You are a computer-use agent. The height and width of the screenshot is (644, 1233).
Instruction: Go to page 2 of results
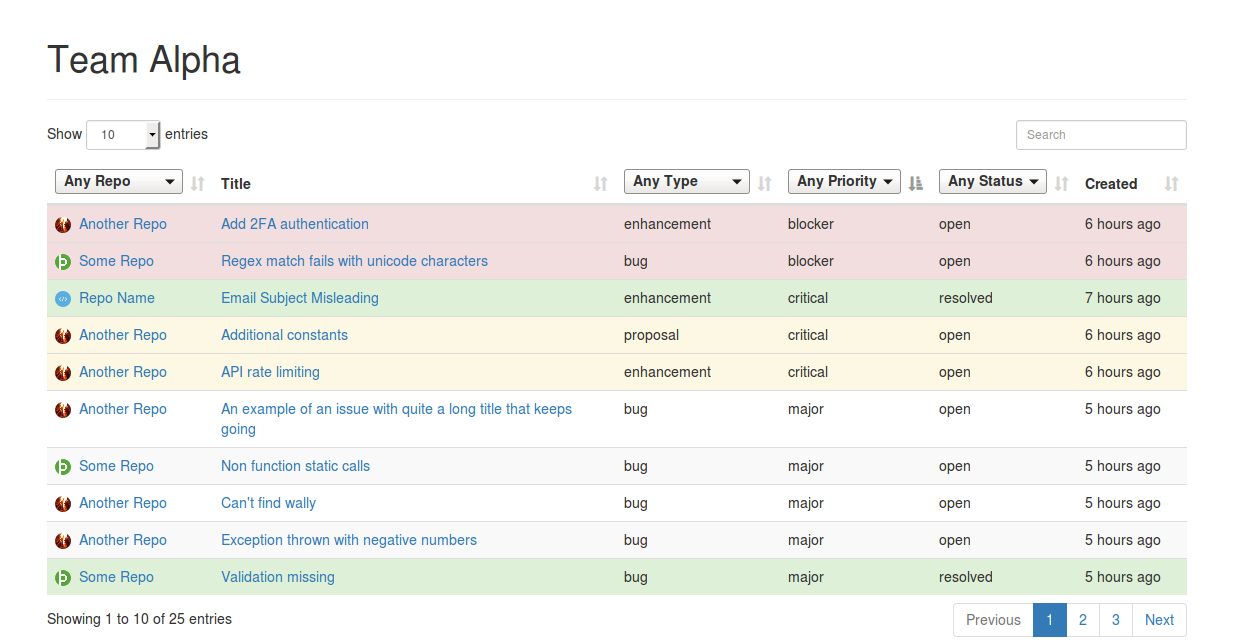[x=1082, y=620]
